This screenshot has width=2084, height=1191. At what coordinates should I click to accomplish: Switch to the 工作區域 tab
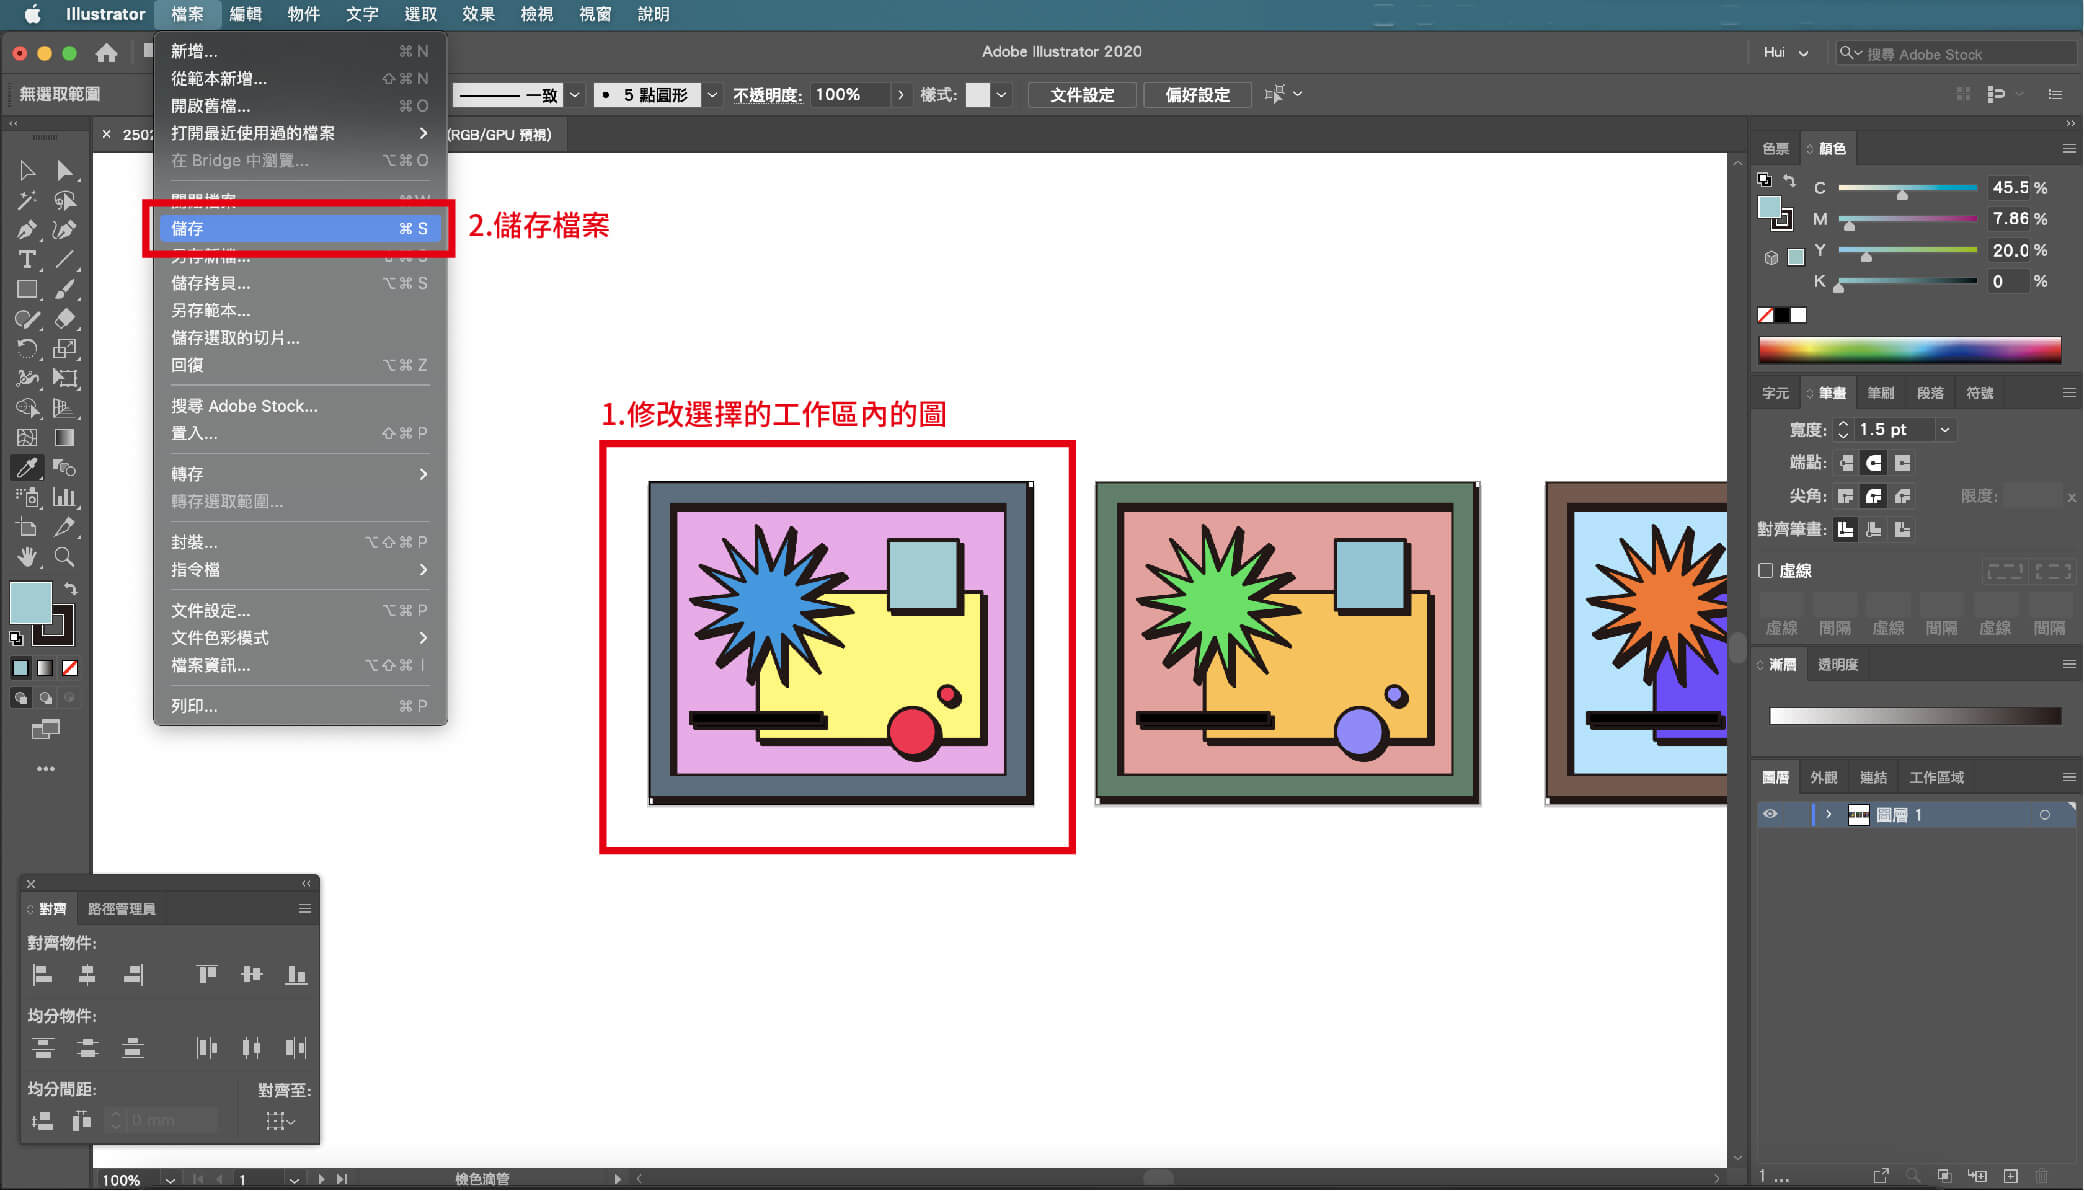click(1937, 777)
